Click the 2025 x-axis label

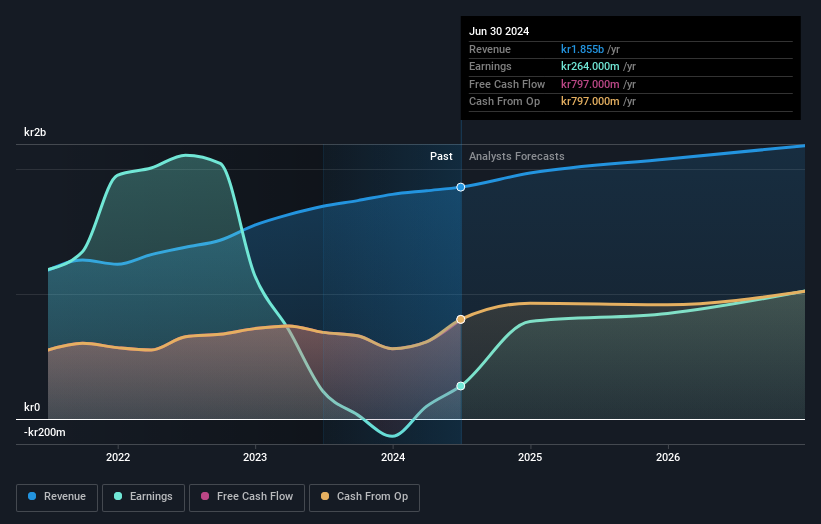click(x=530, y=457)
